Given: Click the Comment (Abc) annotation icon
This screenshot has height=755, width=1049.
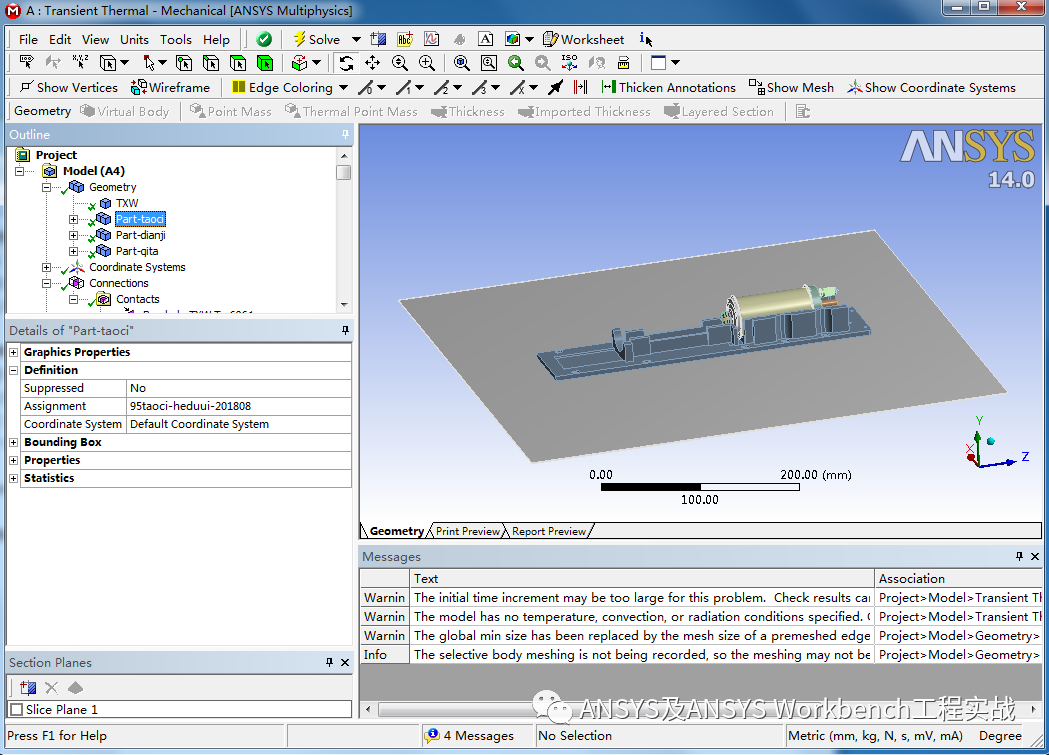Looking at the screenshot, I should click(405, 39).
